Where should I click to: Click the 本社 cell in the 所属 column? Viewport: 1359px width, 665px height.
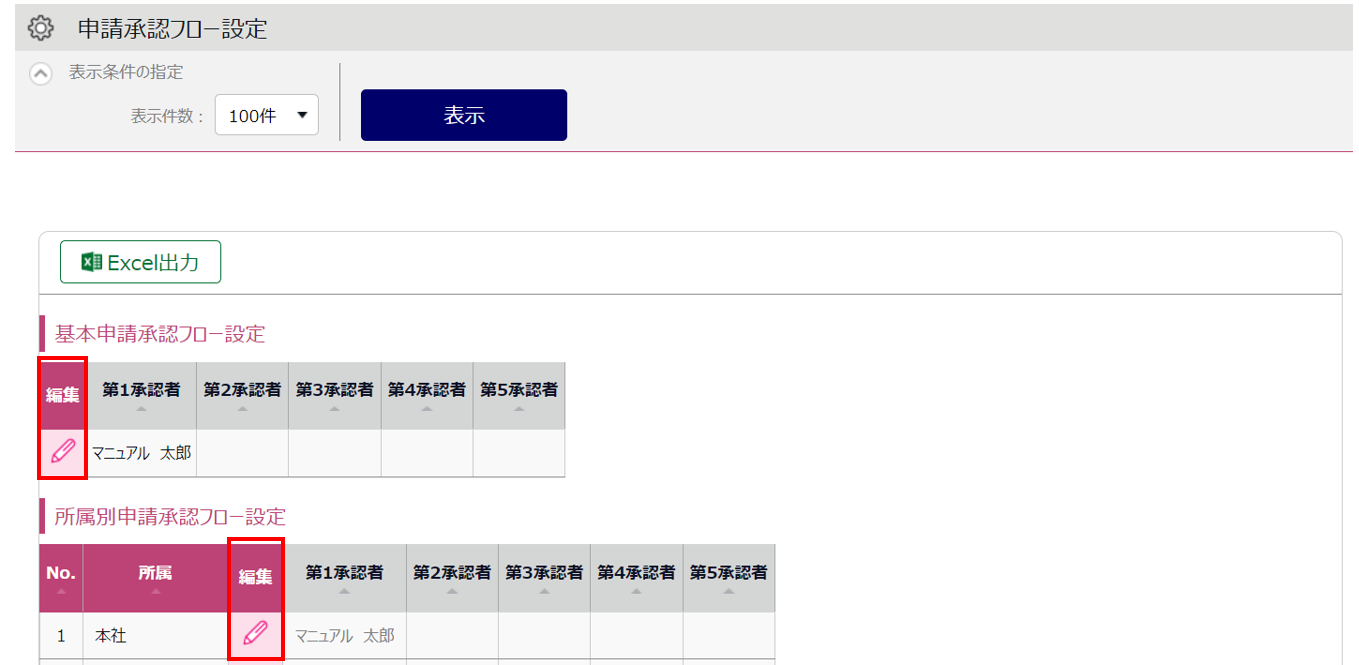(x=155, y=635)
